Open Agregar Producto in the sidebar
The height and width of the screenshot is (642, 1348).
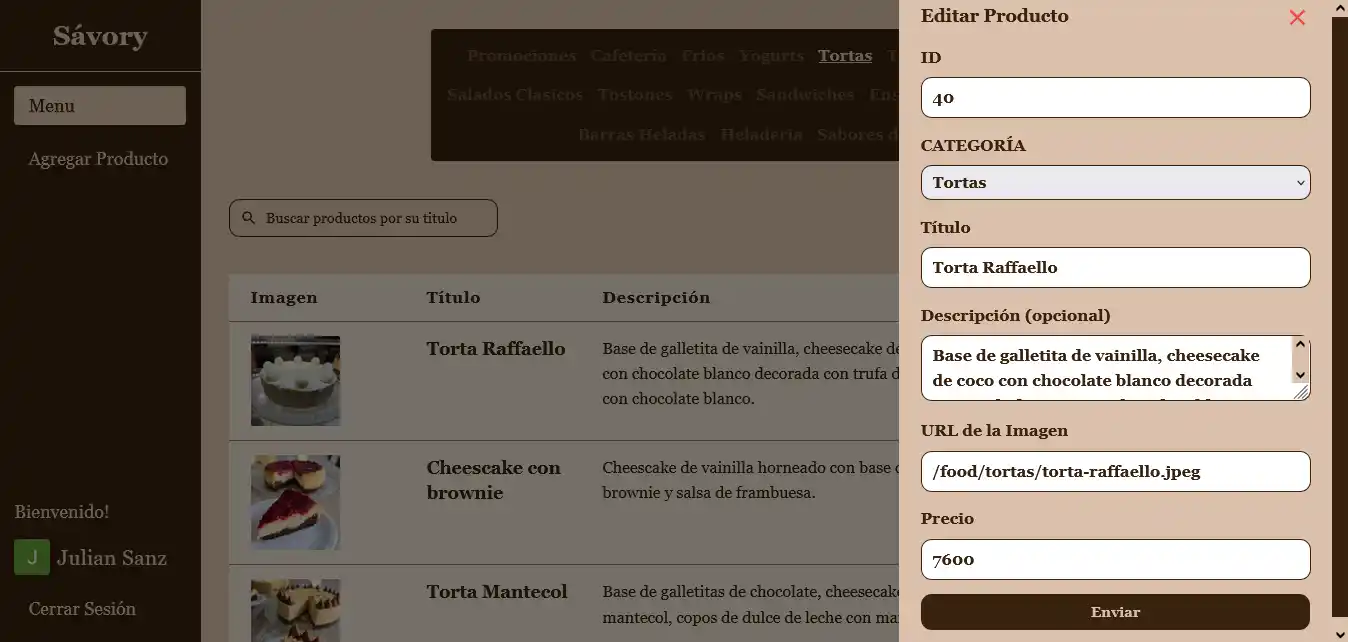(x=98, y=159)
